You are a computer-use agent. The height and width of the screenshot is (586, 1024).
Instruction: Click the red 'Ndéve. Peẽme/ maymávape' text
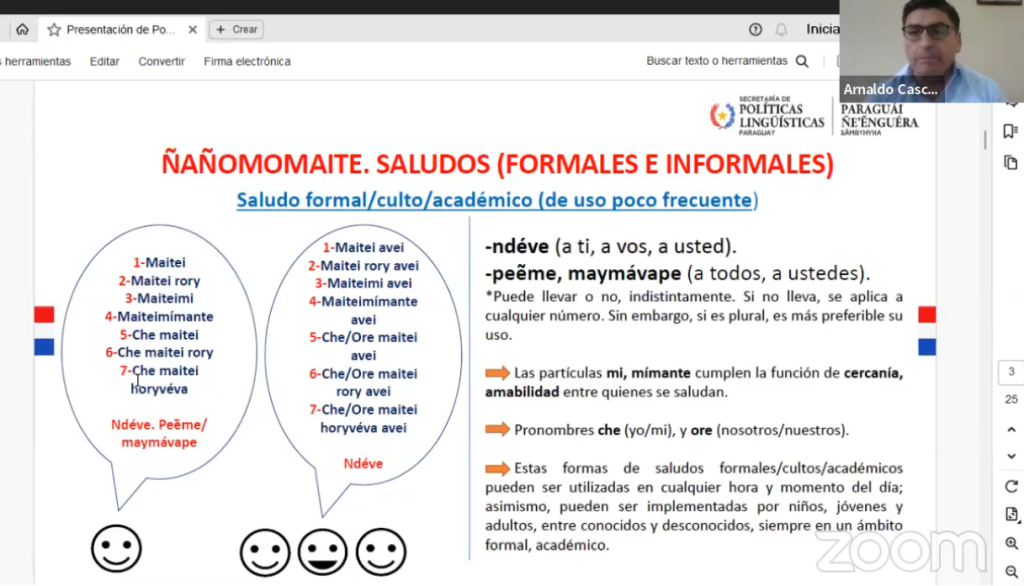pyautogui.click(x=159, y=433)
